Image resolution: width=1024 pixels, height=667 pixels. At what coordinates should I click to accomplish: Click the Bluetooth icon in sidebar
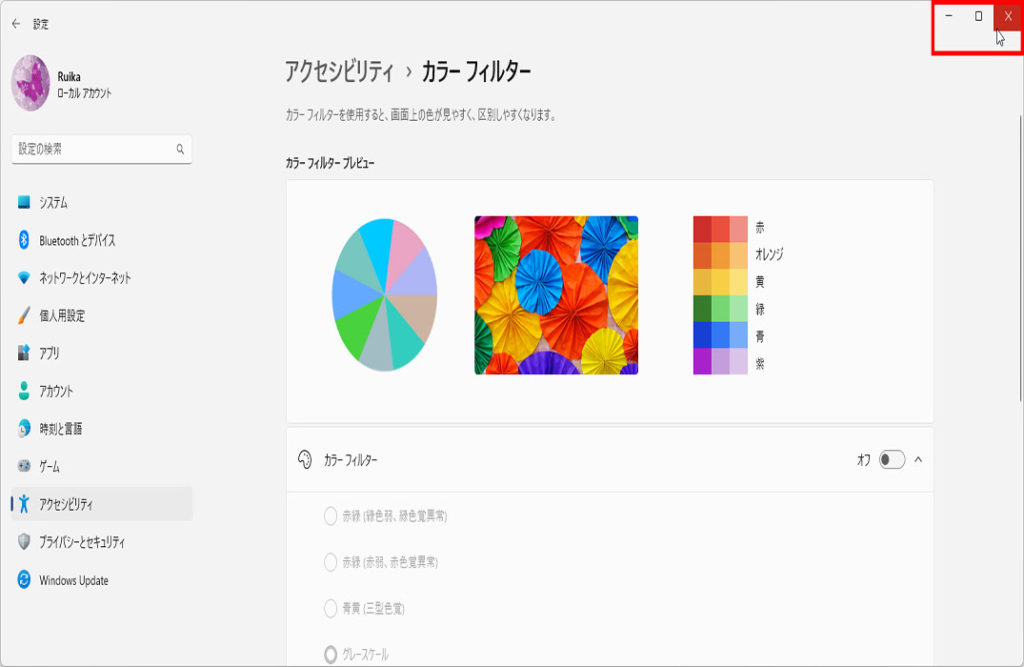click(x=25, y=240)
